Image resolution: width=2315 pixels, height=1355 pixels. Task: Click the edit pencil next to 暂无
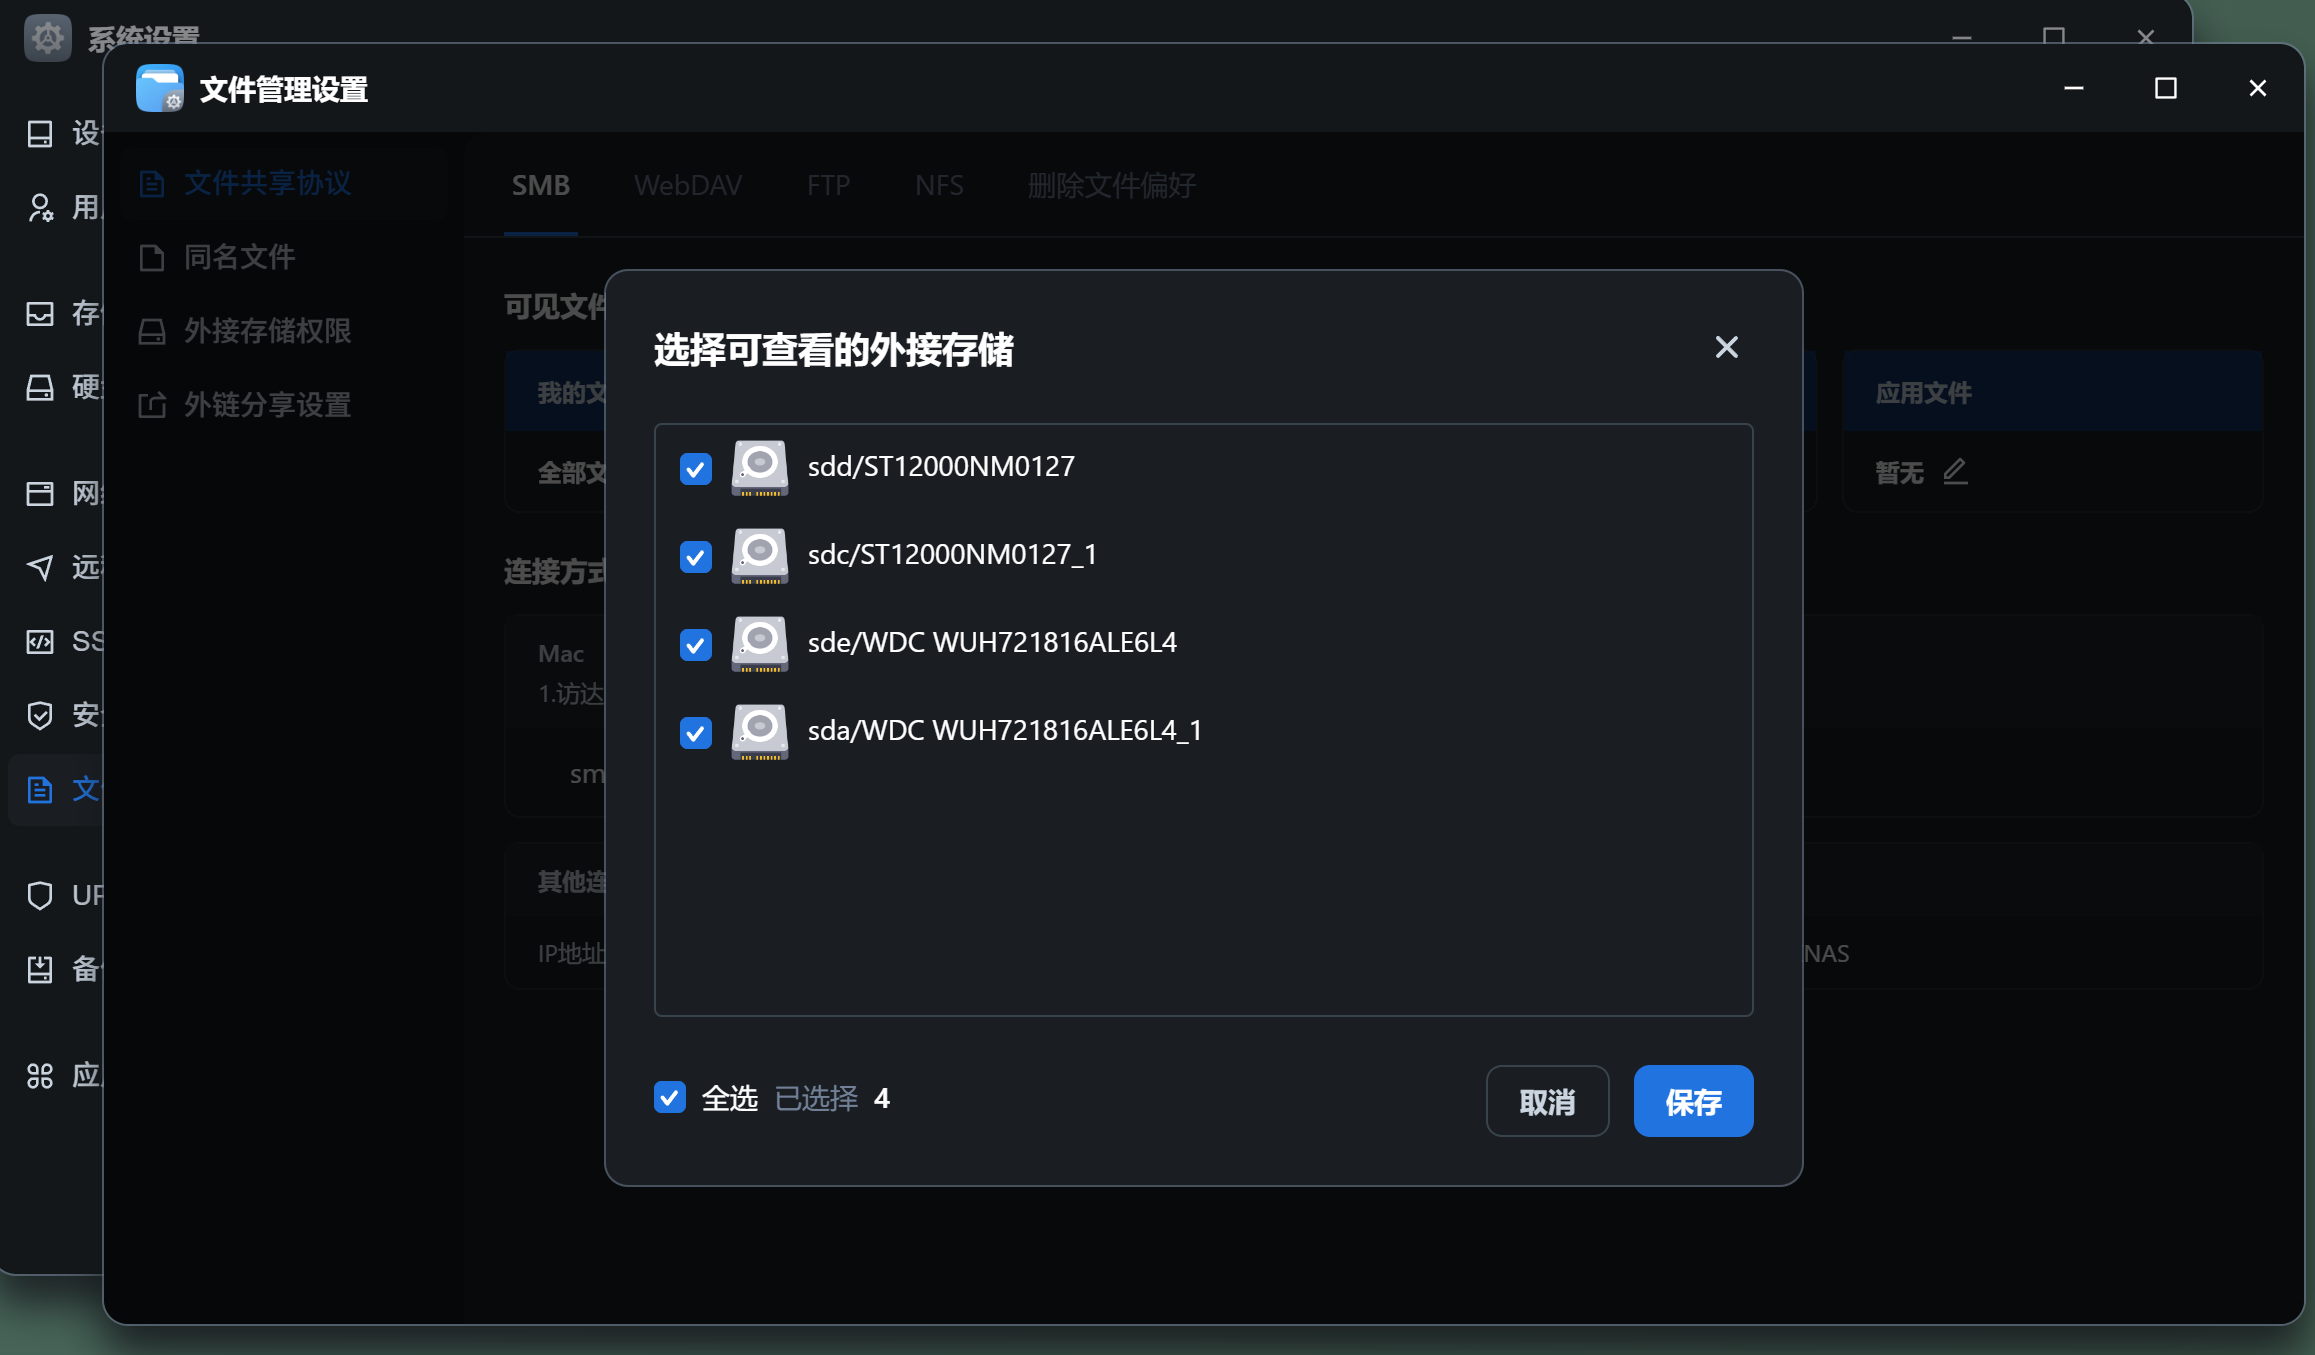coord(1955,472)
